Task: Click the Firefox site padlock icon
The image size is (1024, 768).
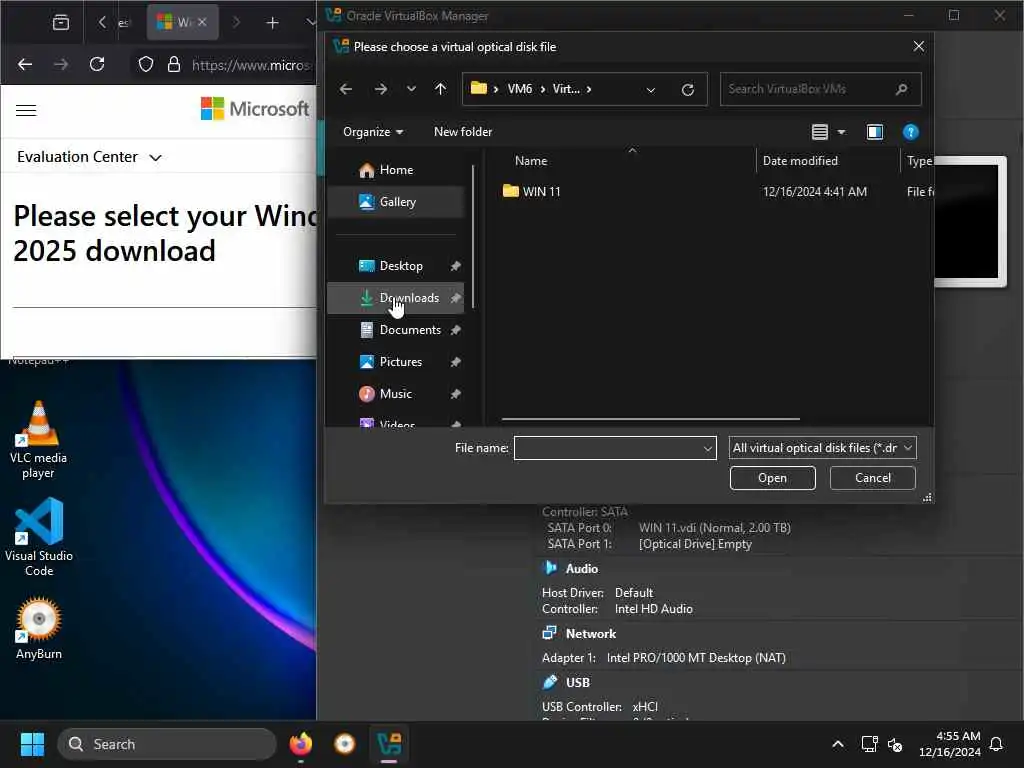Action: (x=174, y=64)
